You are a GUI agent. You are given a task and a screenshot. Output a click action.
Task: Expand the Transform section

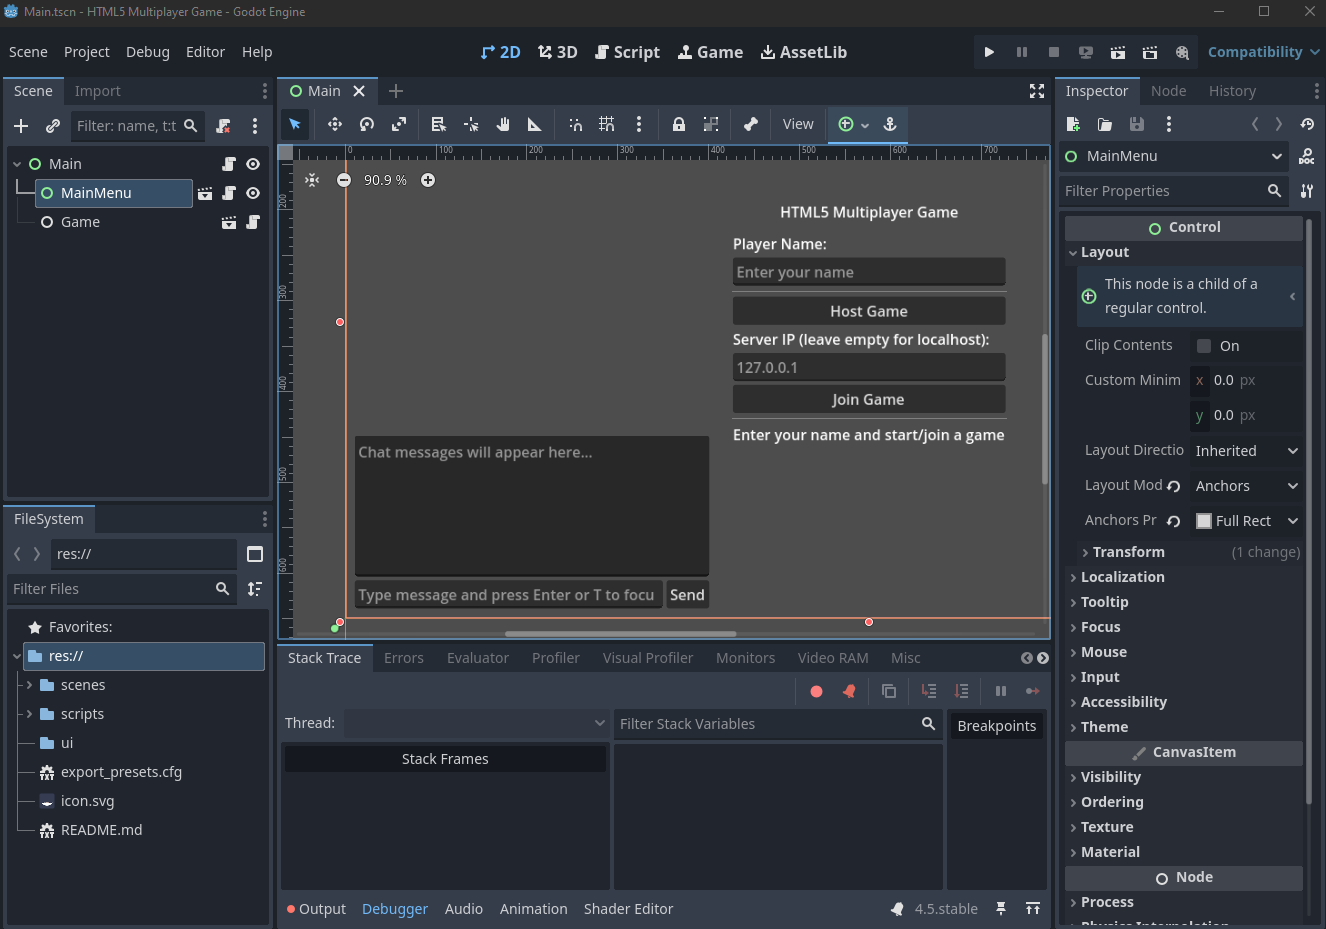click(1128, 552)
